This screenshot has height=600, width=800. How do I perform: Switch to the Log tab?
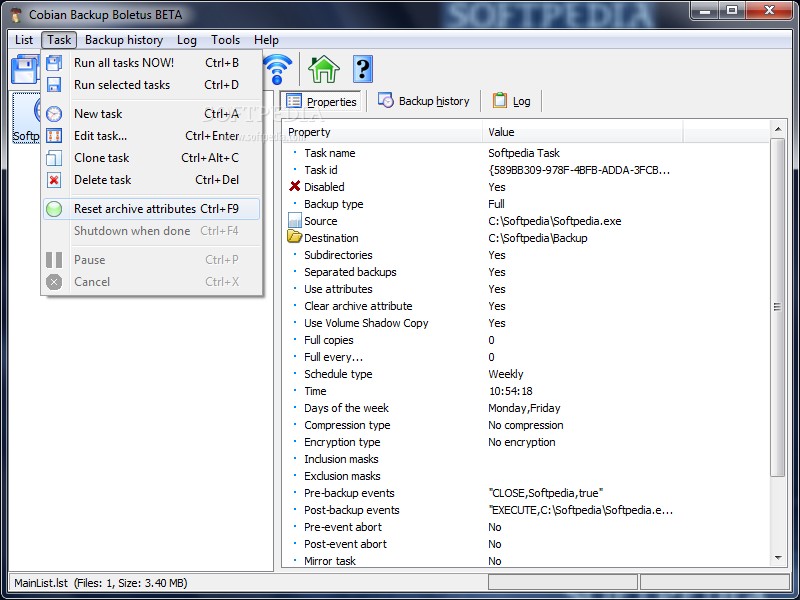512,101
